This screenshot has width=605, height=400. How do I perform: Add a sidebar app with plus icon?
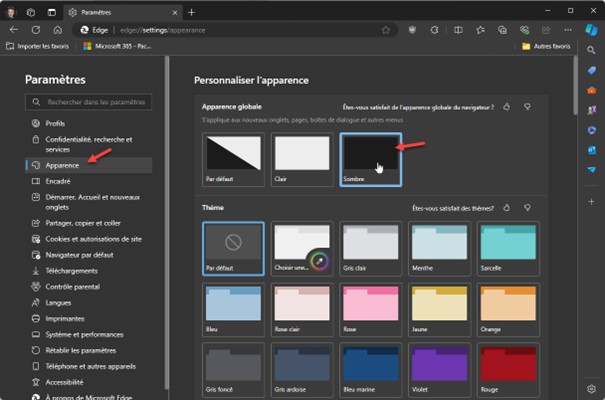592,201
